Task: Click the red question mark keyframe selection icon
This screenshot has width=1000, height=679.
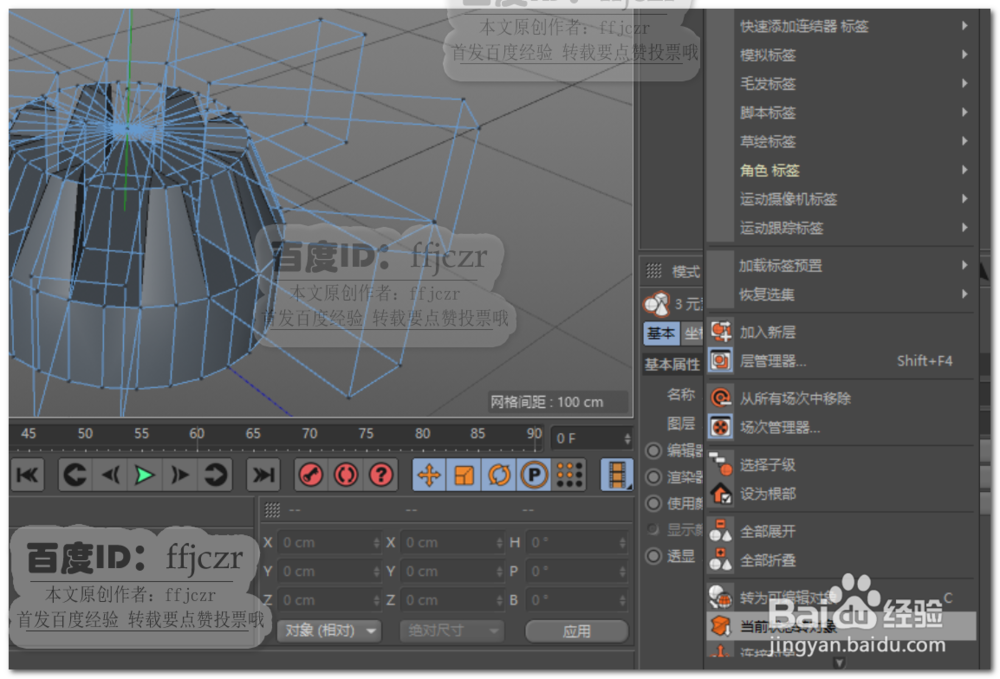Action: coord(381,475)
